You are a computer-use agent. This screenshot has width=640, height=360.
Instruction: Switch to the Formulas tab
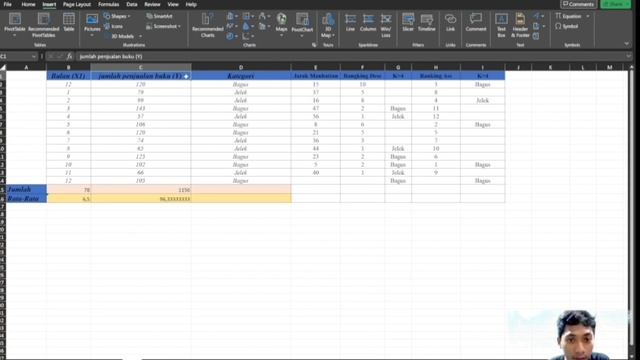click(x=109, y=4)
